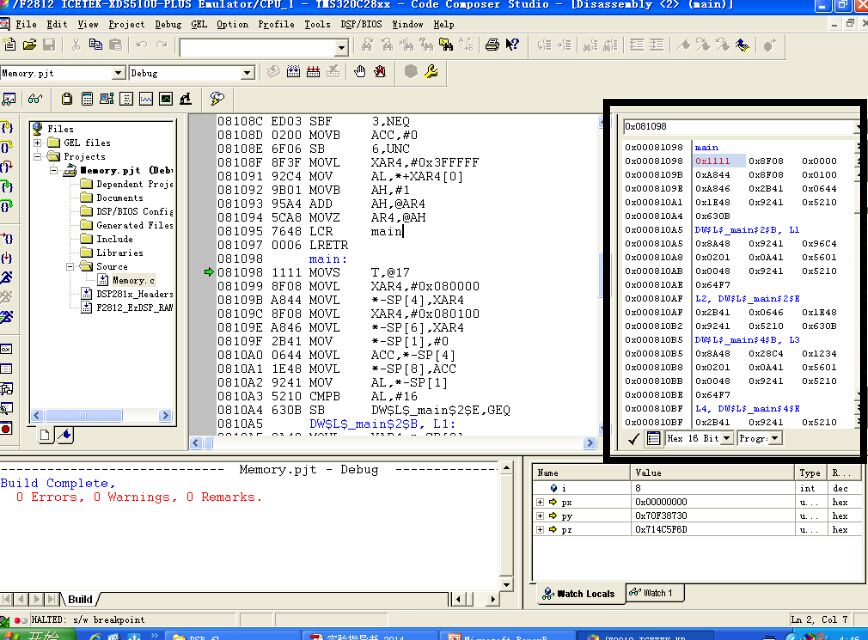Click the lightning cloud scripting icon
This screenshot has width=868, height=640.
216,99
